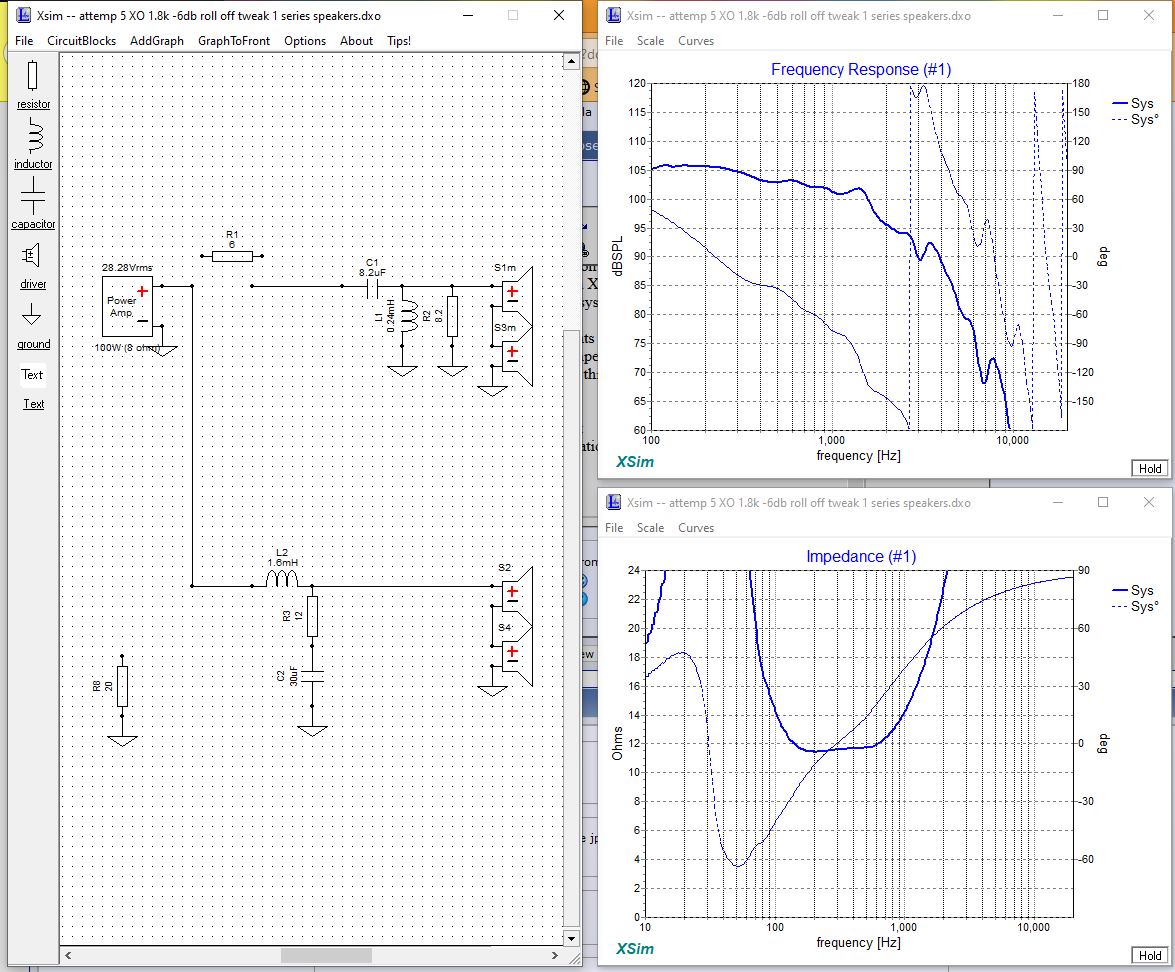The image size is (1175, 972).
Task: Open File menu in main Xsim window
Action: pyautogui.click(x=24, y=40)
